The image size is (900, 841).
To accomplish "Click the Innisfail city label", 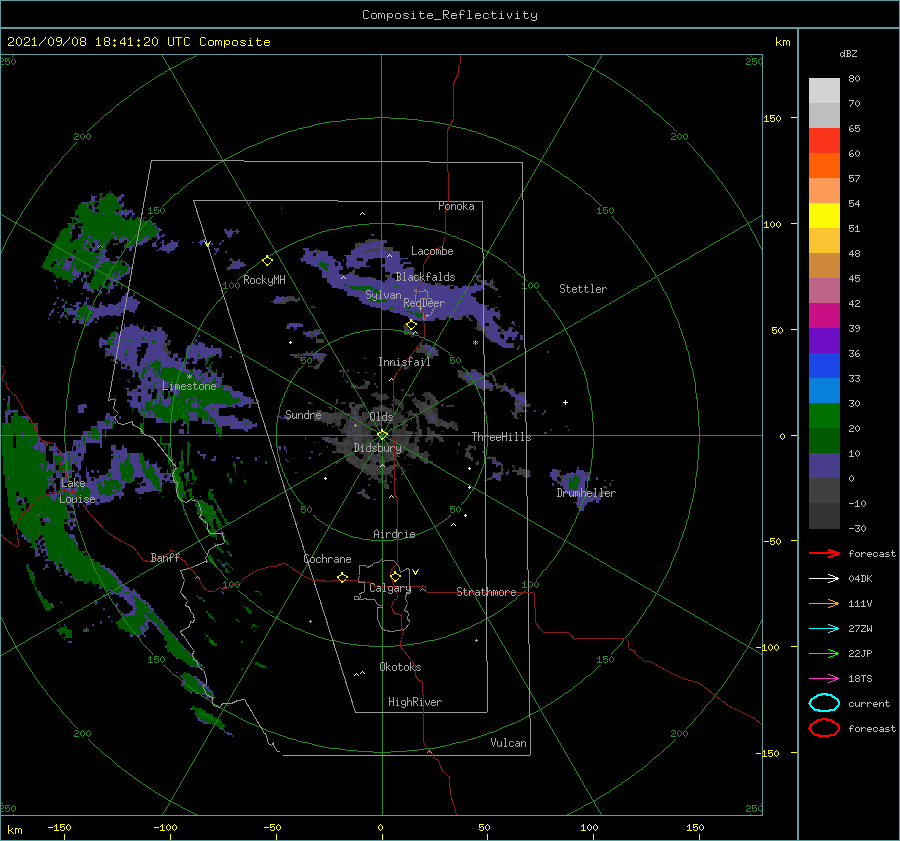I will click(404, 362).
